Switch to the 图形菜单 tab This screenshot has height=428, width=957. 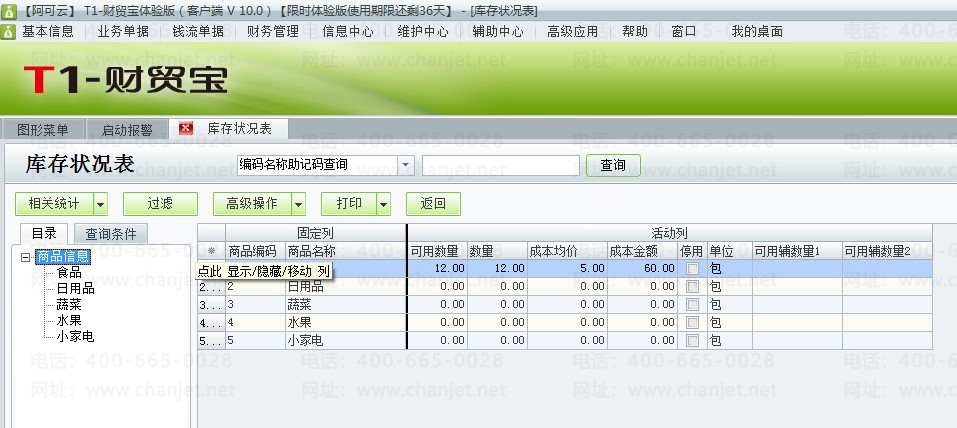[43, 130]
